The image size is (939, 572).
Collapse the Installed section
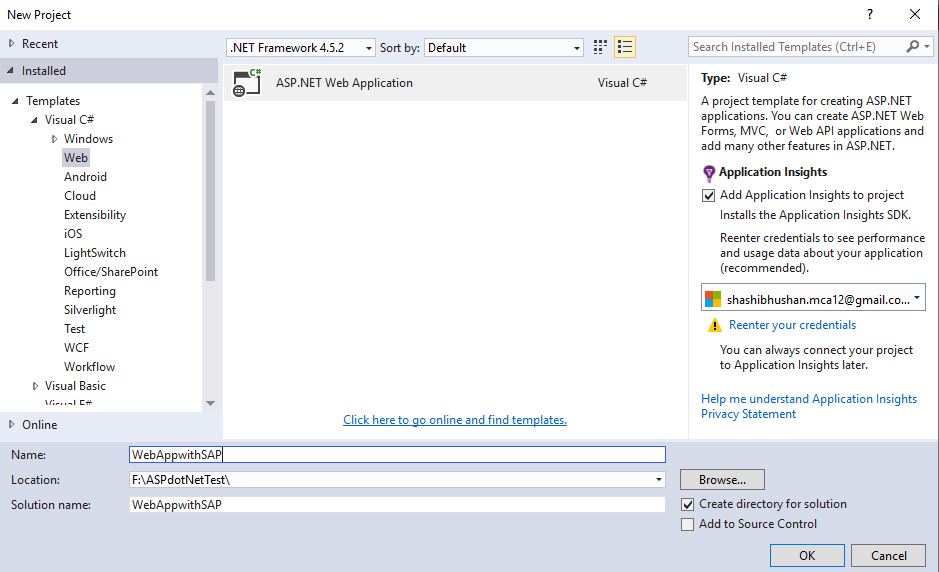(10, 71)
